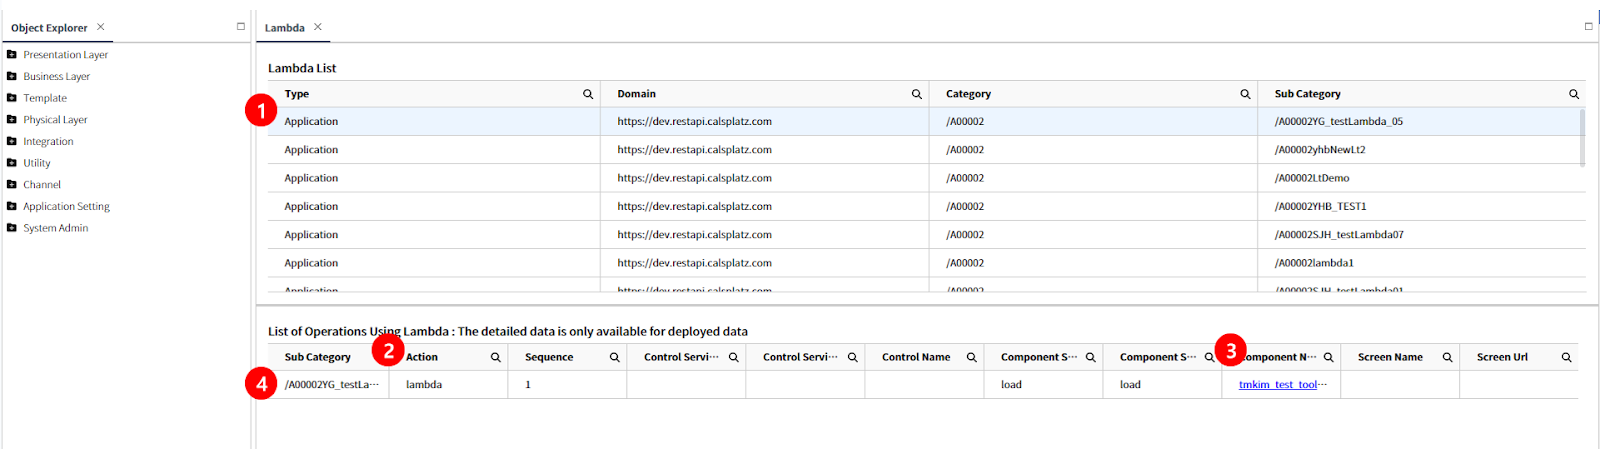Click the Sequence value 1 cell
1600x449 pixels.
click(567, 385)
